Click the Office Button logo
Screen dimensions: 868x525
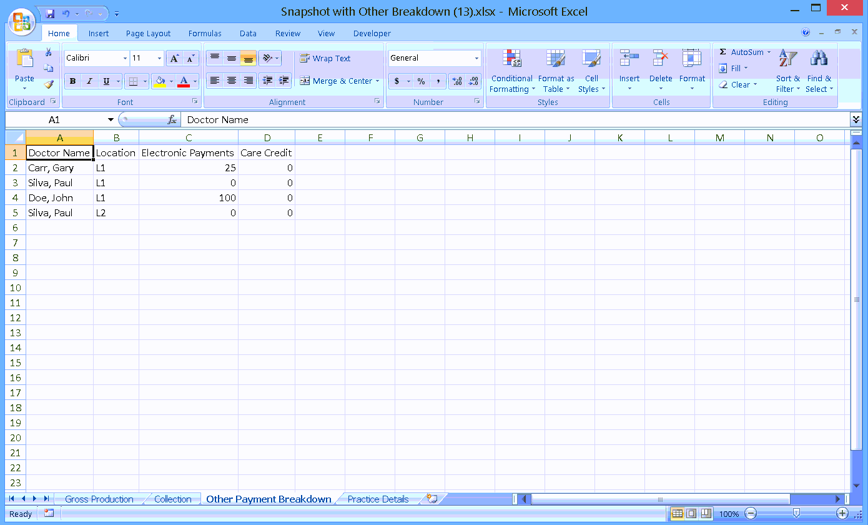[x=21, y=22]
